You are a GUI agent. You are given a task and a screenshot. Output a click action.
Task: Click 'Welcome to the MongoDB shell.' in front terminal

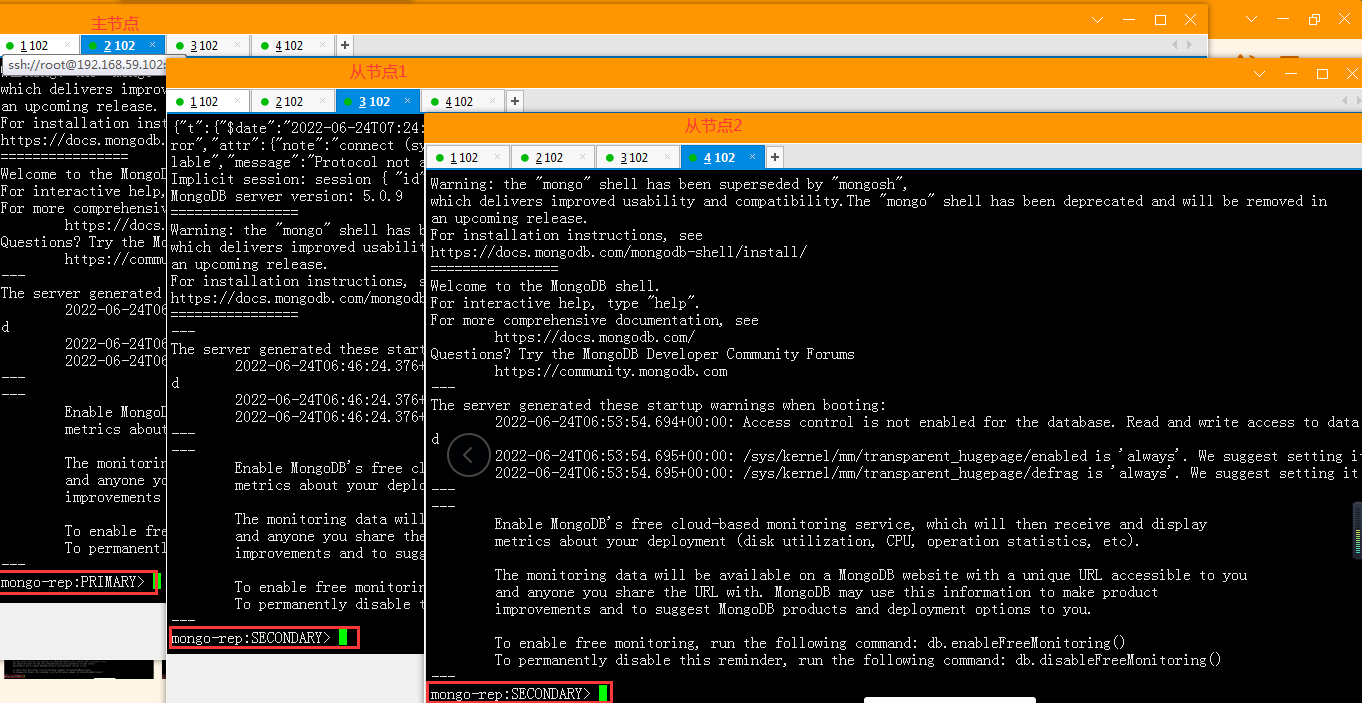545,286
